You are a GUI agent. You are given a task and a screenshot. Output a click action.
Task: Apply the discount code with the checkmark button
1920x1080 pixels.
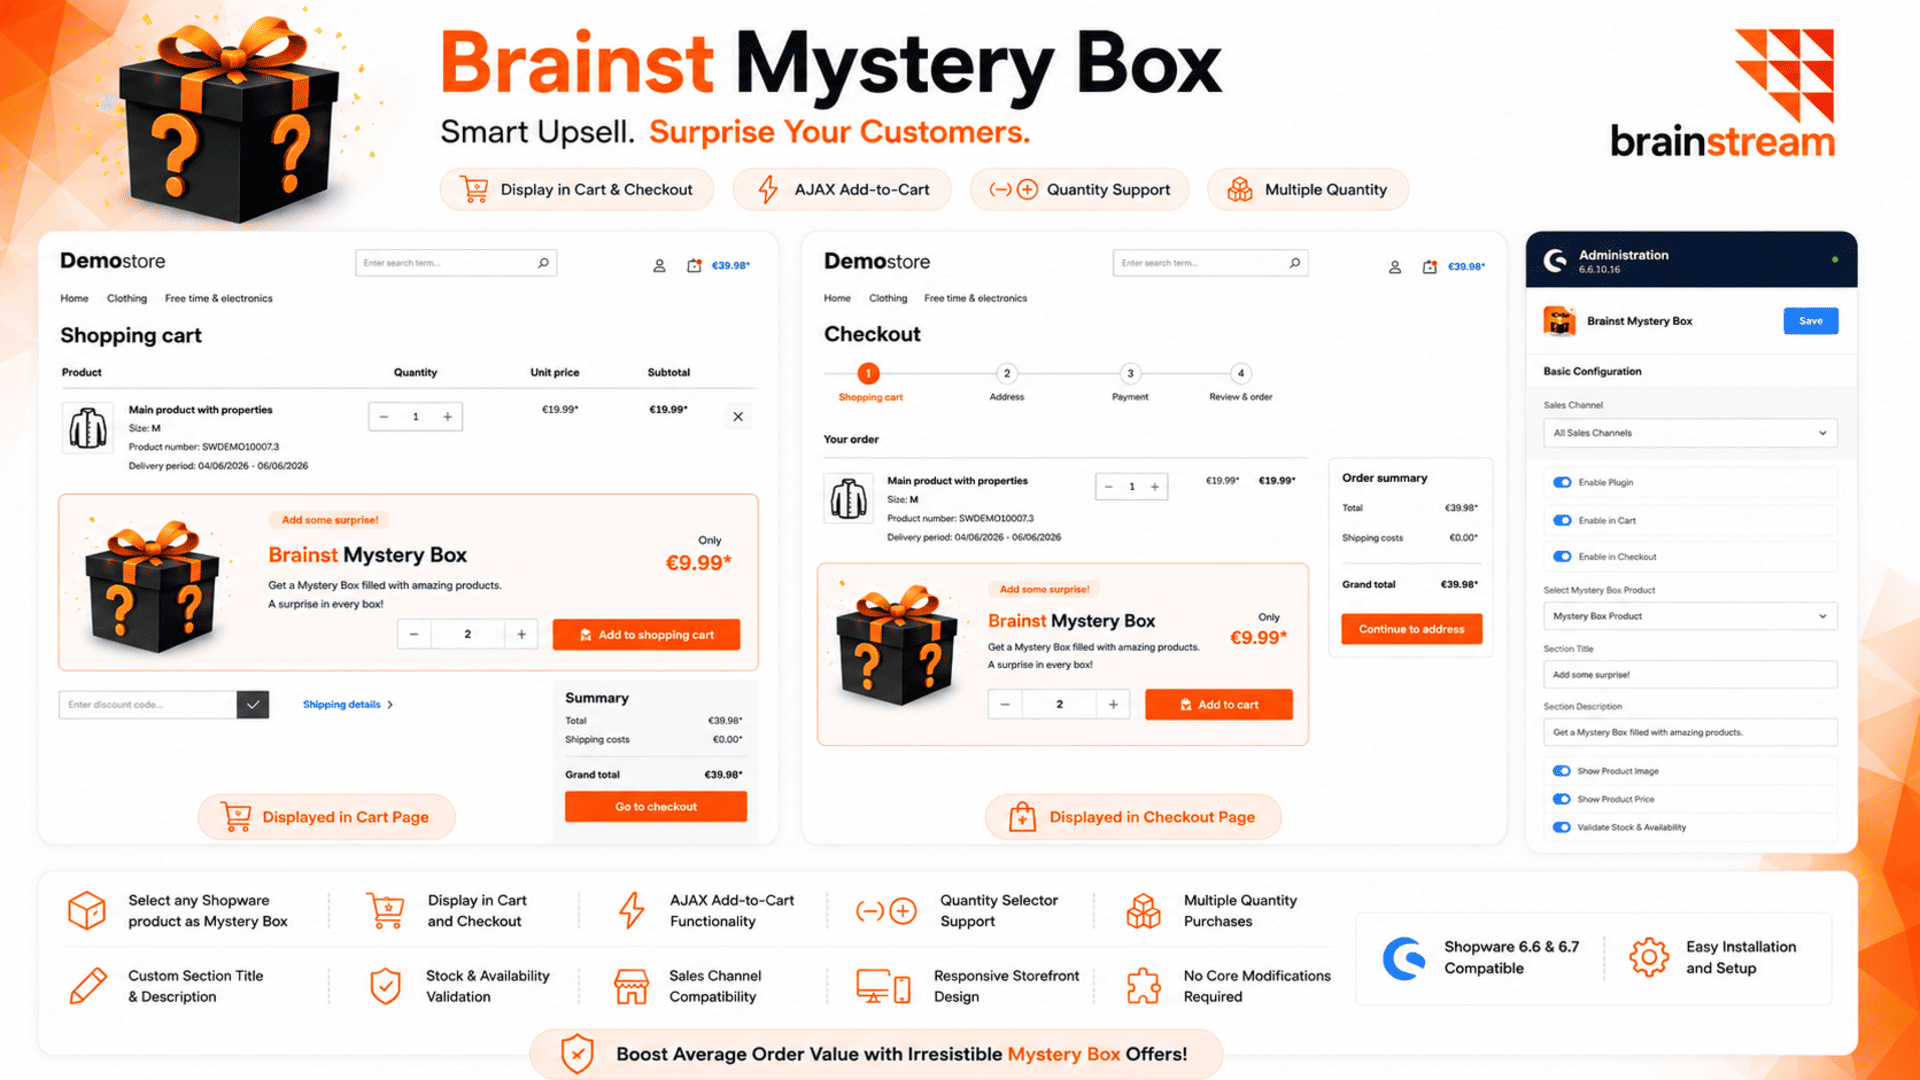[x=253, y=705]
